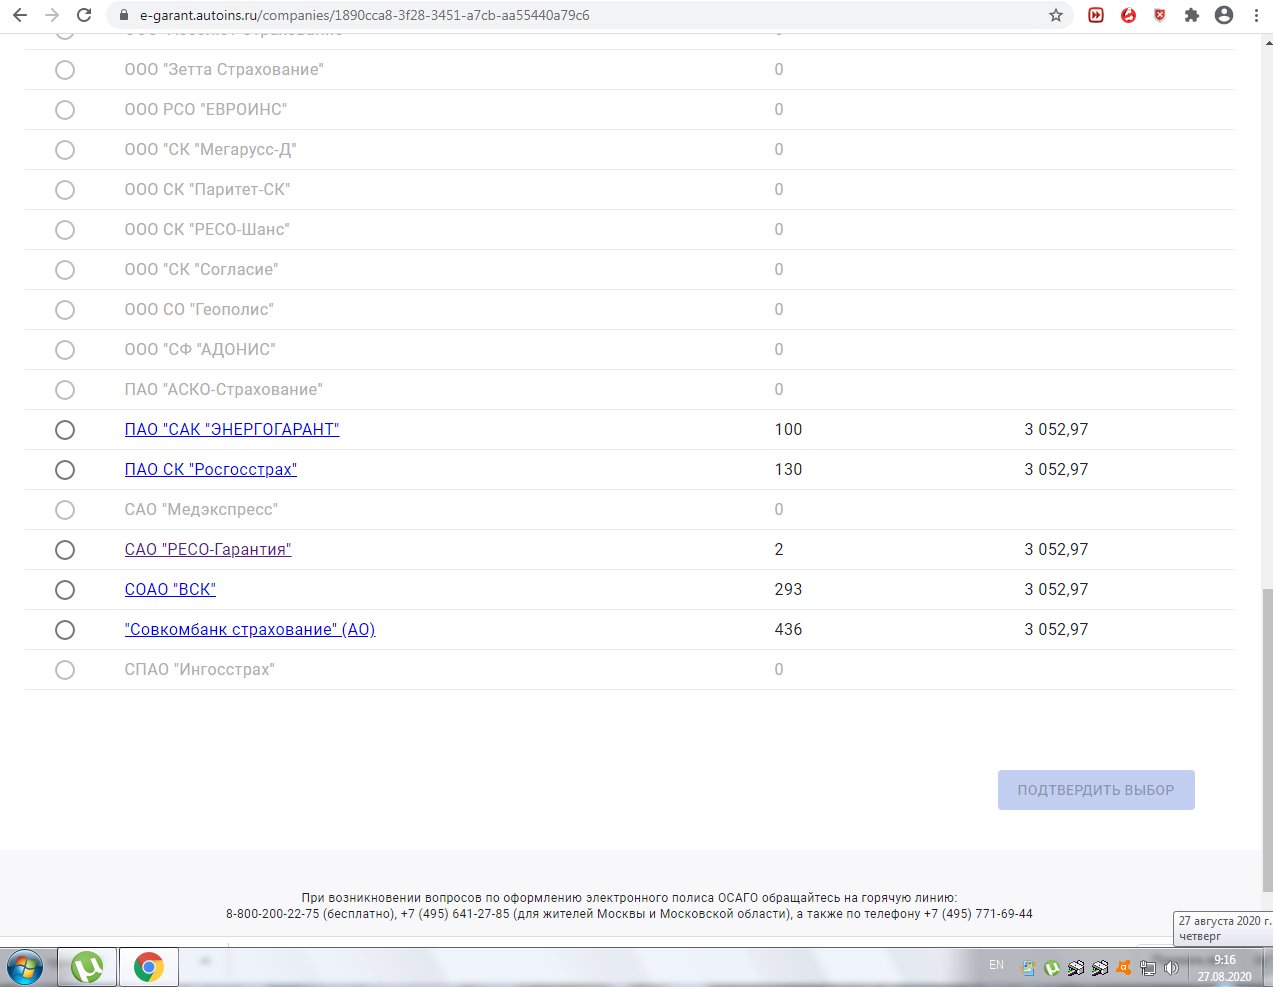Choose the СОАО "ВСК" radio button
Screen dimensions: 1273x987
pyautogui.click(x=65, y=590)
